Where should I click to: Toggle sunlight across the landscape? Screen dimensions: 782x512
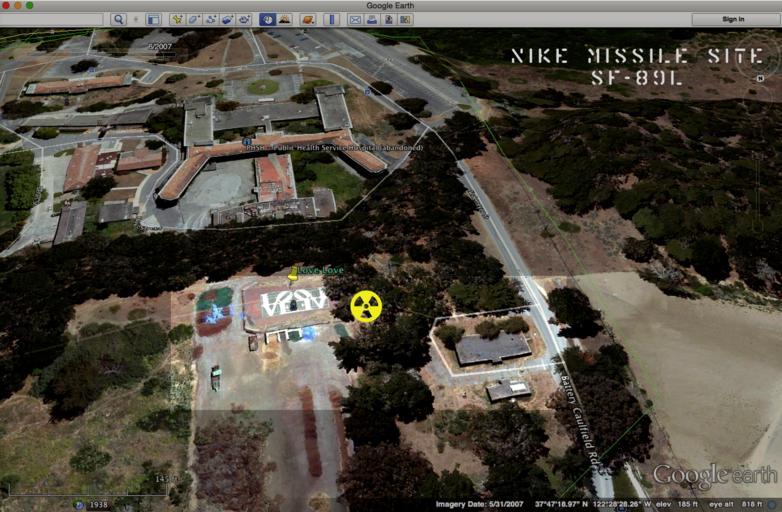click(284, 19)
